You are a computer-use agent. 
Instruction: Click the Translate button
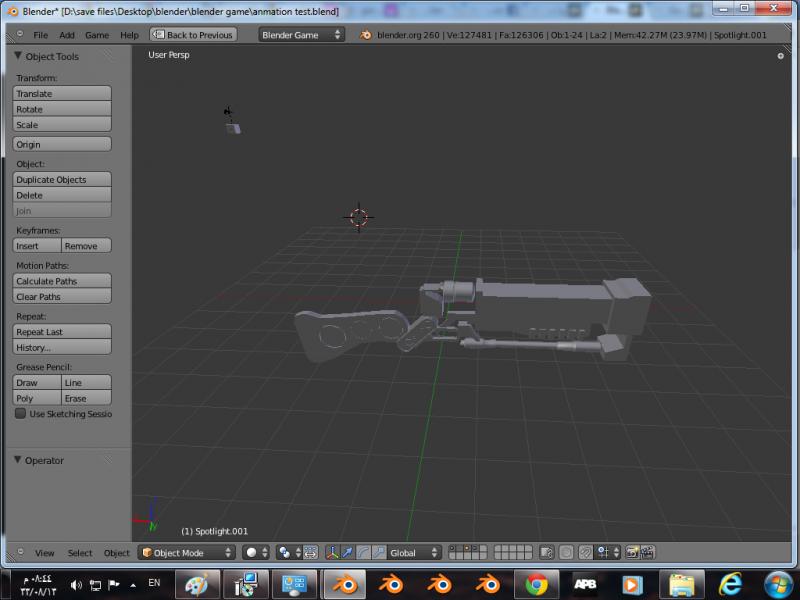click(62, 93)
